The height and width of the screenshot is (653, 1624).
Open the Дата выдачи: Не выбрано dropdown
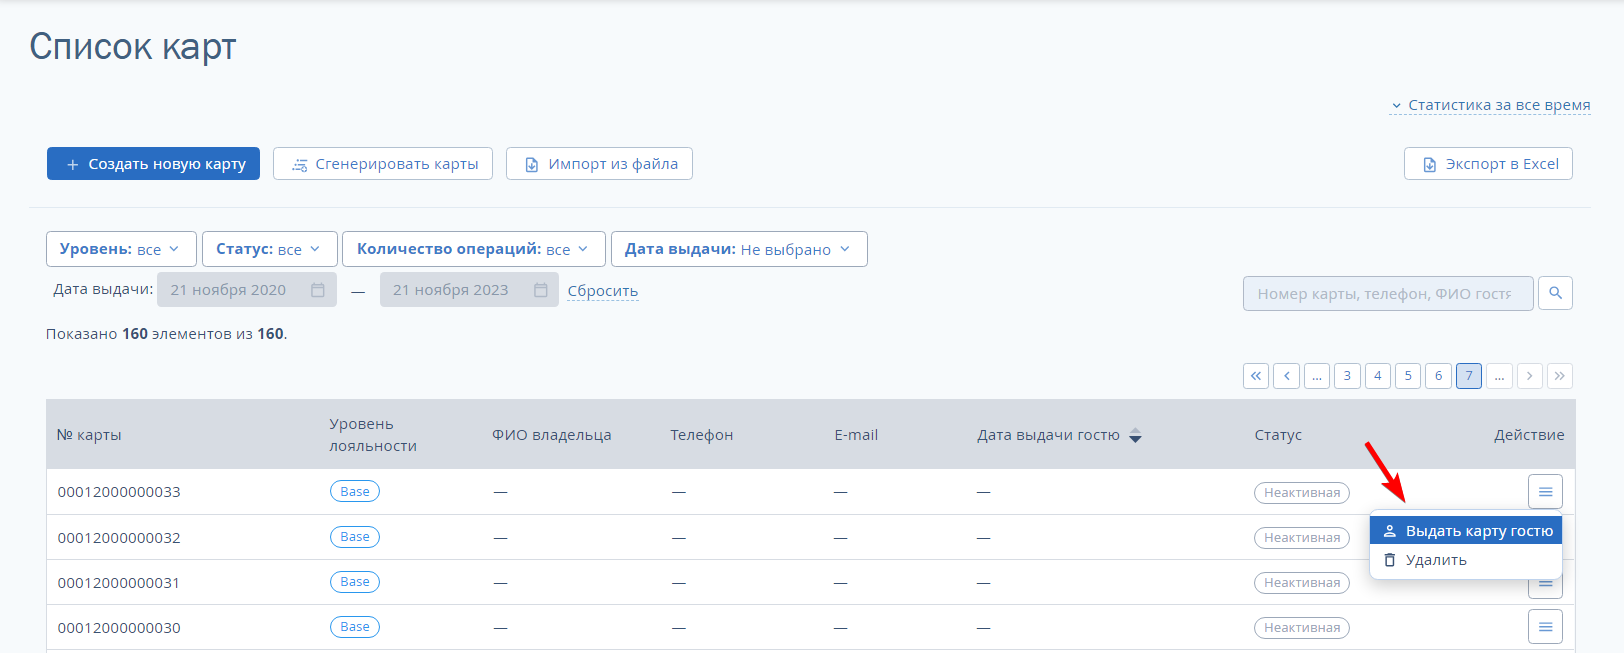(739, 249)
